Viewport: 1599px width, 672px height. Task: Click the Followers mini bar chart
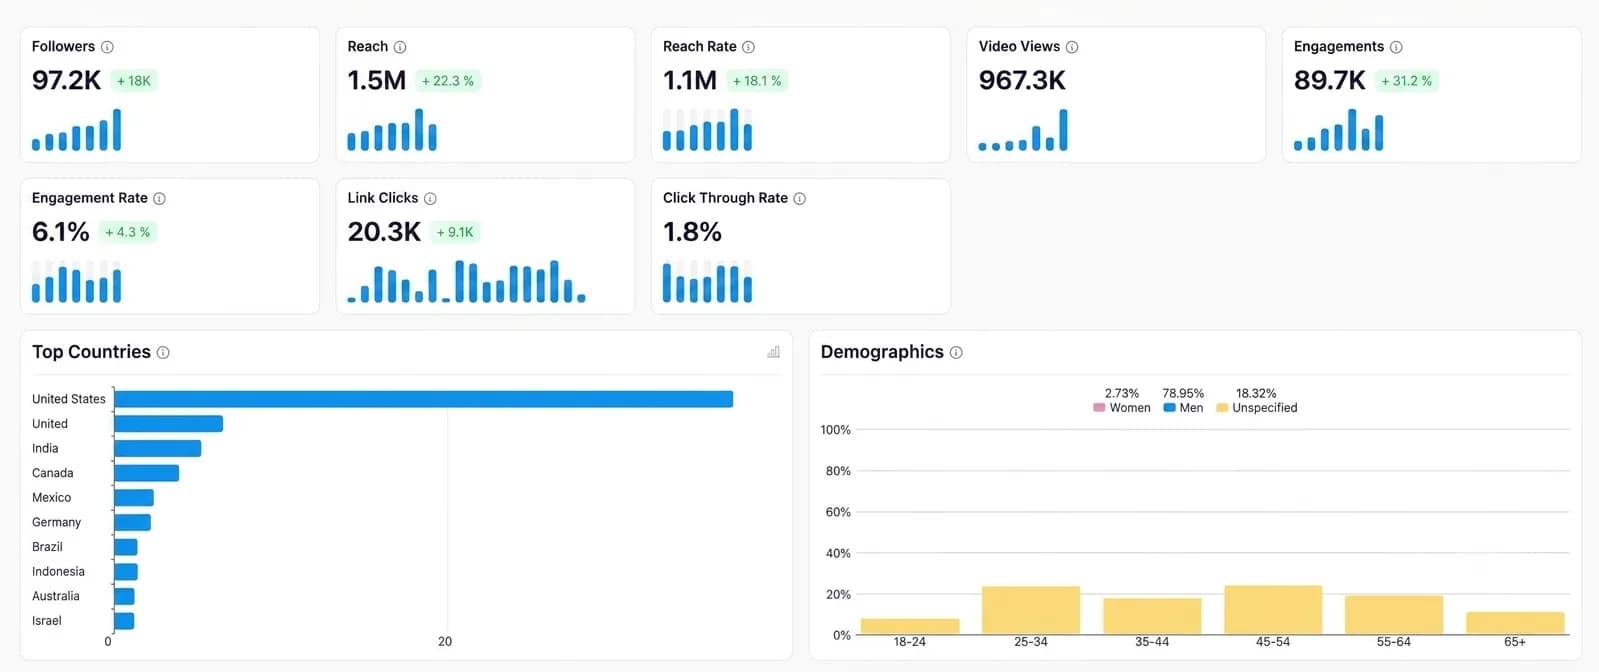(76, 130)
